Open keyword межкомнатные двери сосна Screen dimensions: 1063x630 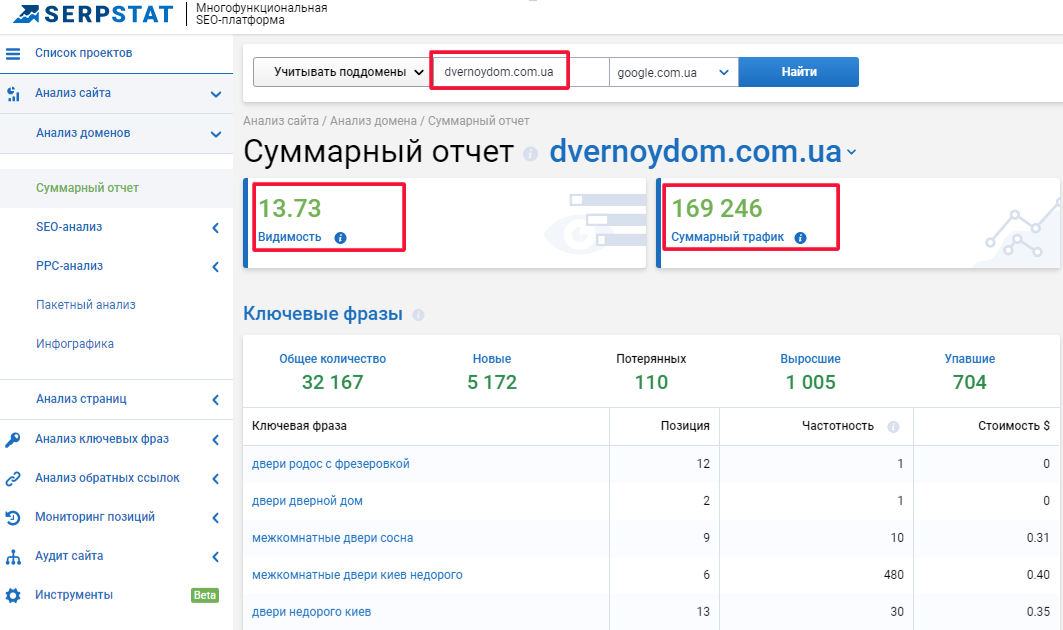click(x=332, y=538)
